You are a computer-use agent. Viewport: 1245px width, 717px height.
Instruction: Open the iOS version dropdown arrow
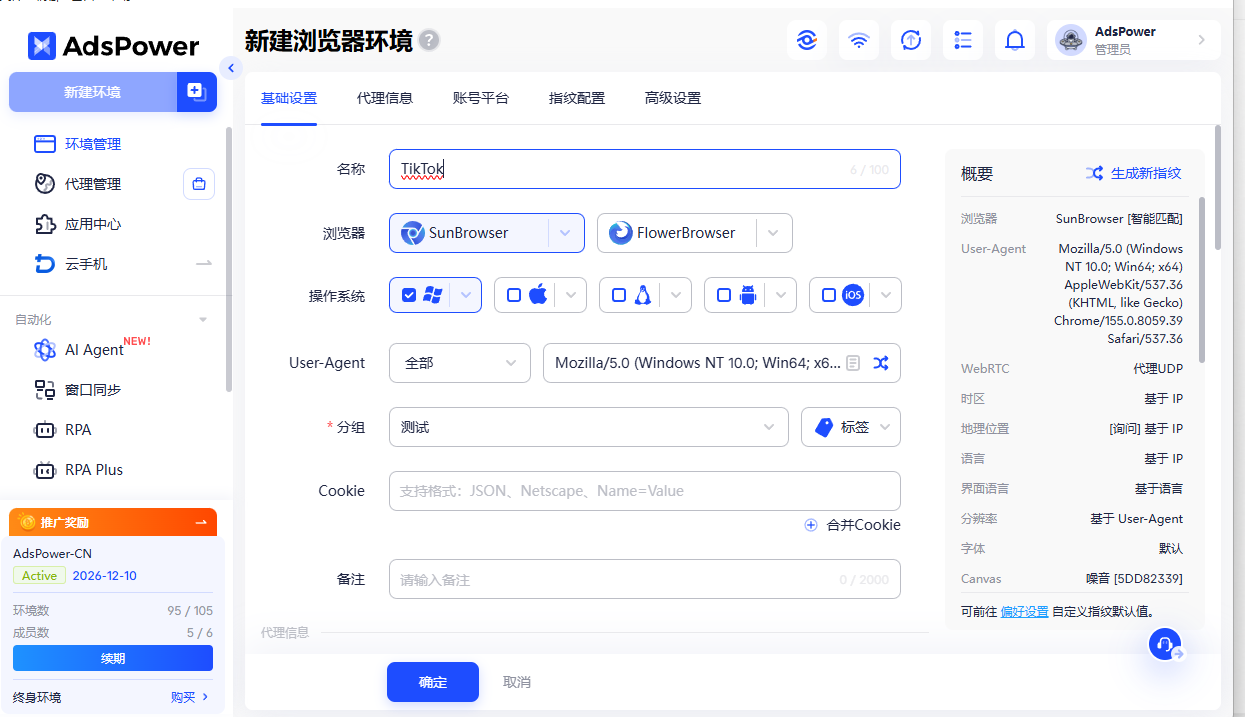[886, 295]
